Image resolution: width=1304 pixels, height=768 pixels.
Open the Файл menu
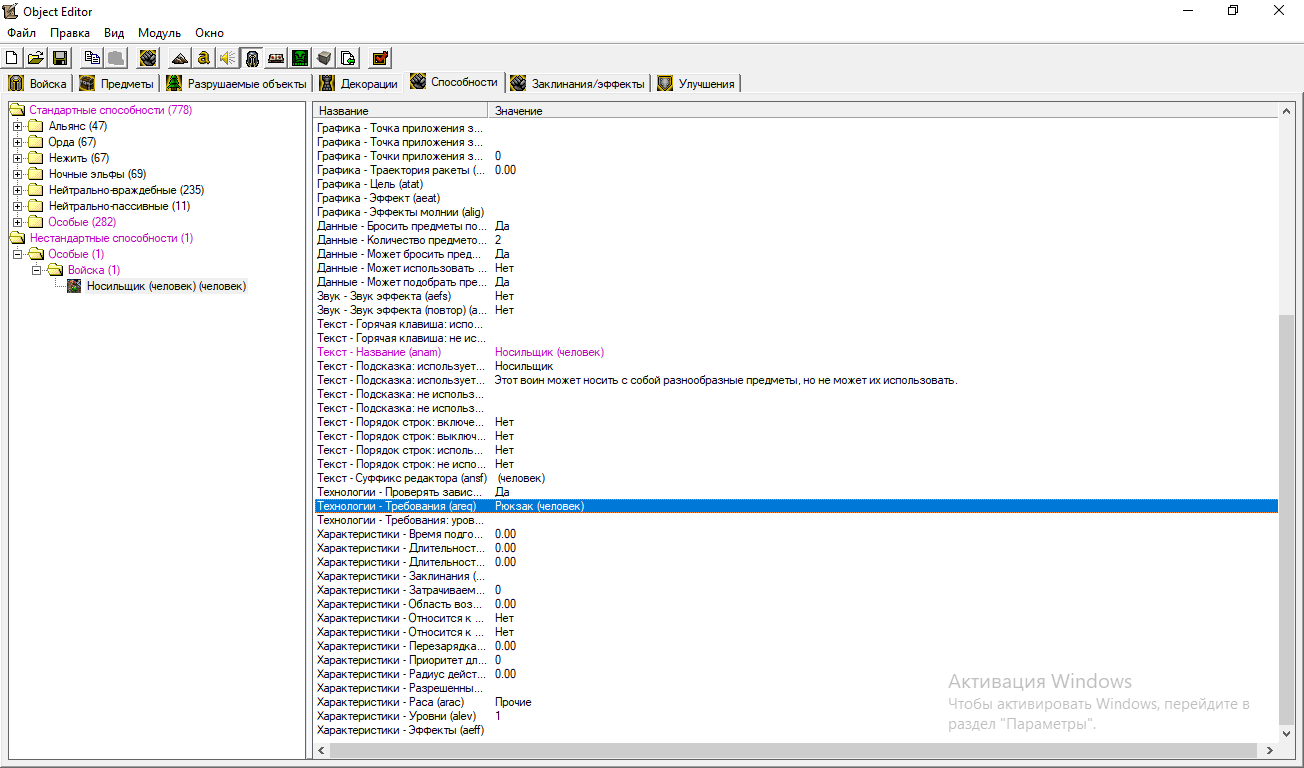(x=21, y=33)
